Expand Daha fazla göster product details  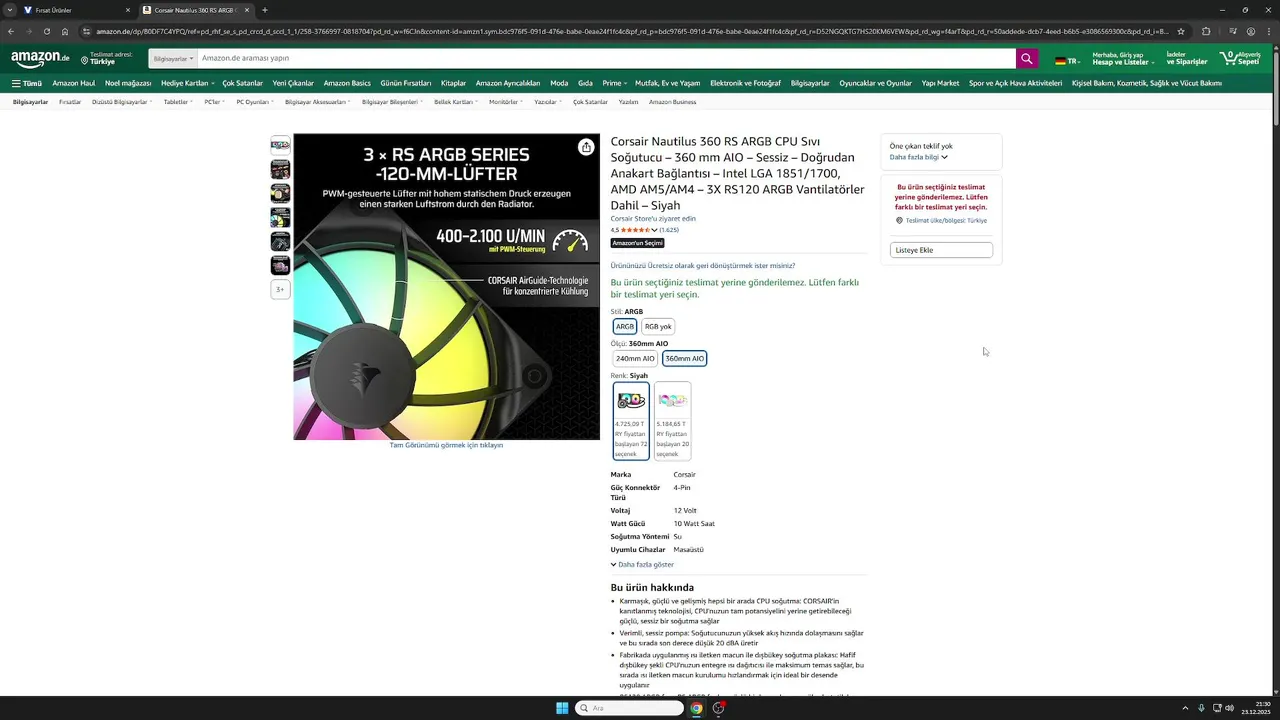[642, 564]
